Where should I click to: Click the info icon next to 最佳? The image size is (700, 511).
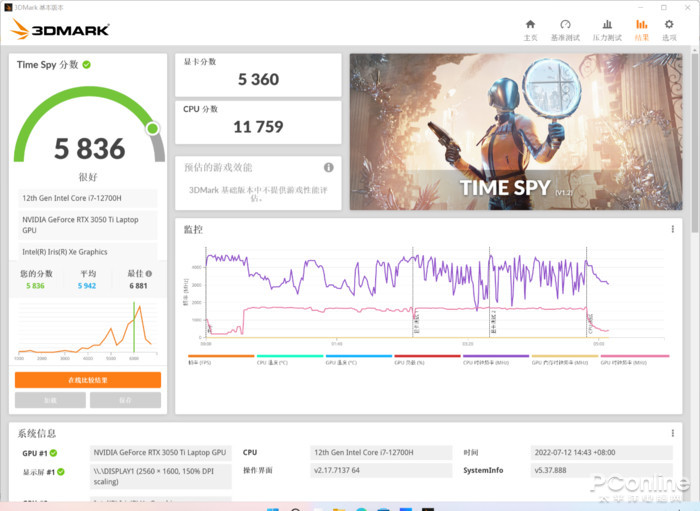[149, 274]
